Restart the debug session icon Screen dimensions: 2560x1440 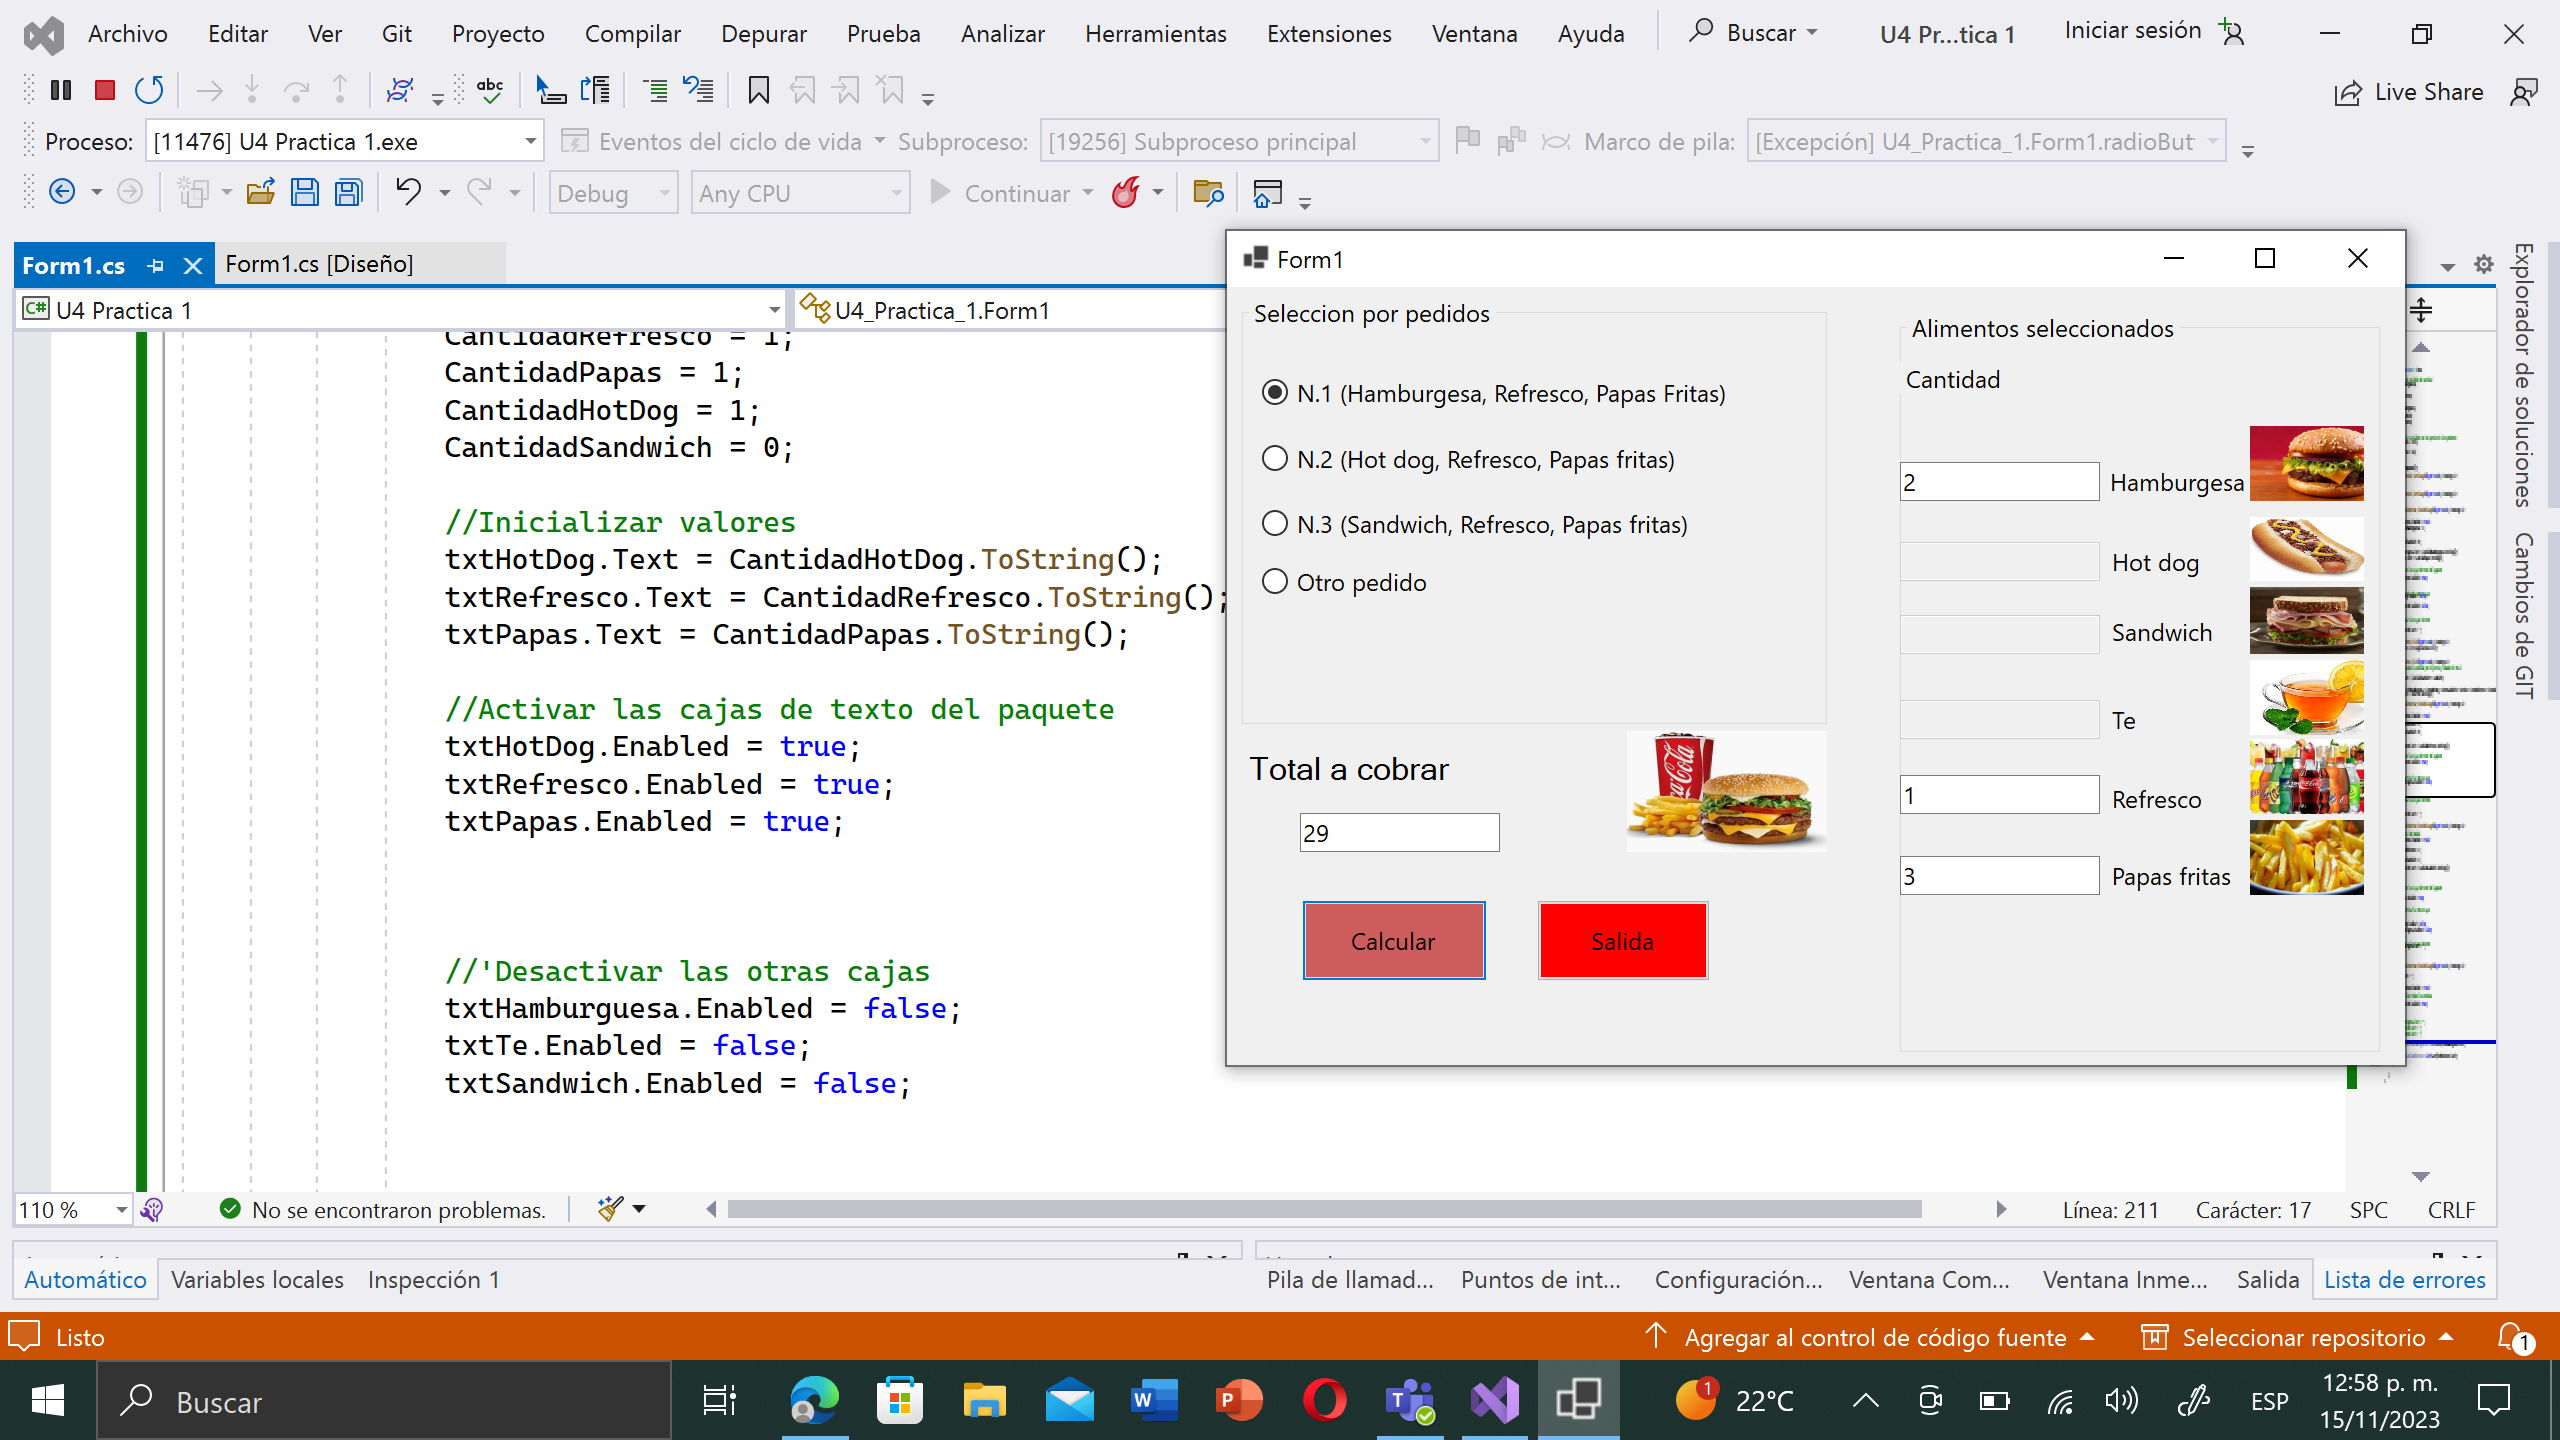pyautogui.click(x=148, y=89)
